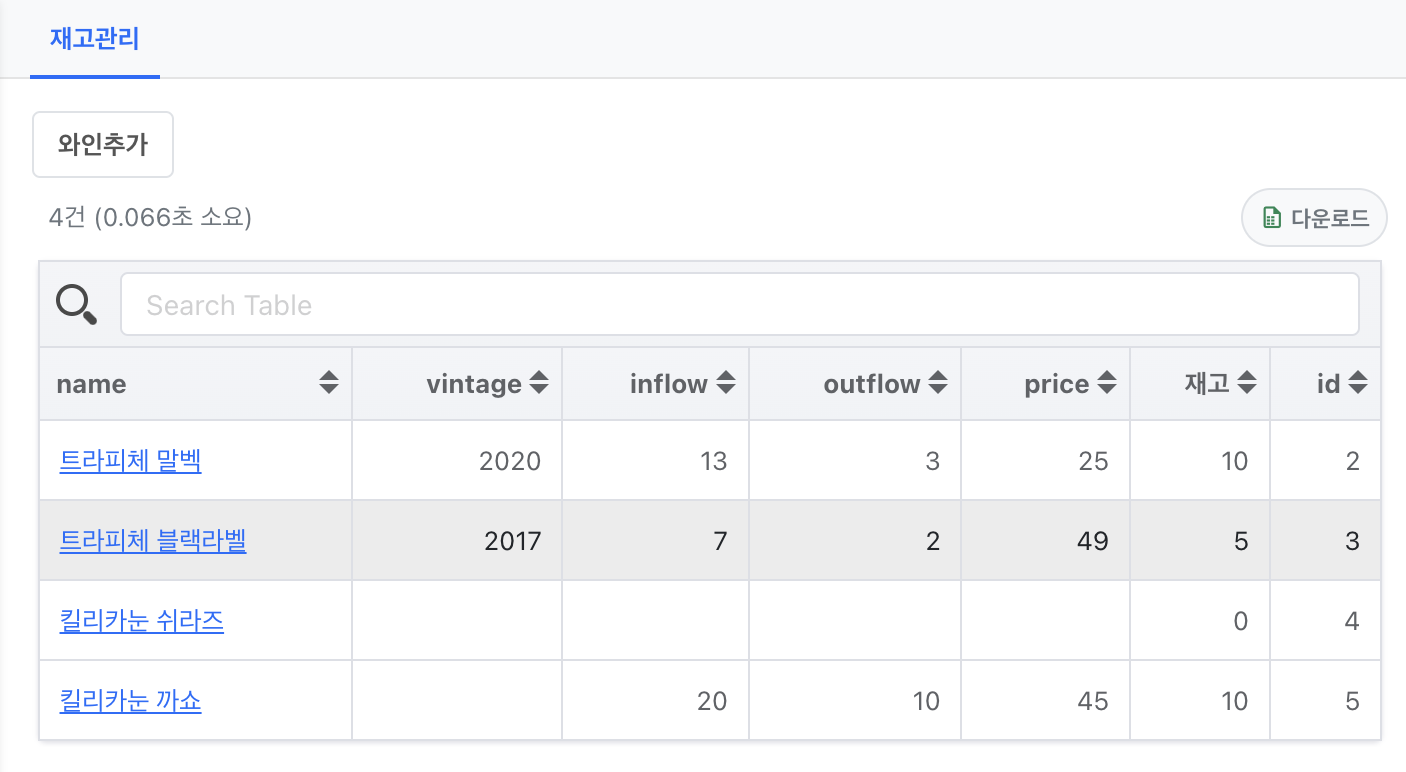Open the 트라피체 블랙라벨 link
Image resolution: width=1406 pixels, height=772 pixels.
[153, 541]
